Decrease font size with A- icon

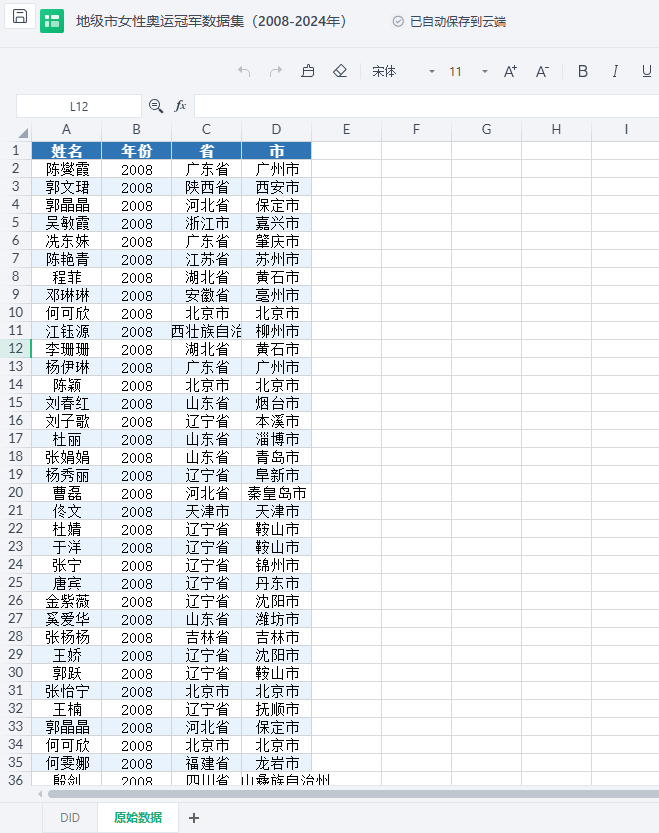pyautogui.click(x=542, y=71)
